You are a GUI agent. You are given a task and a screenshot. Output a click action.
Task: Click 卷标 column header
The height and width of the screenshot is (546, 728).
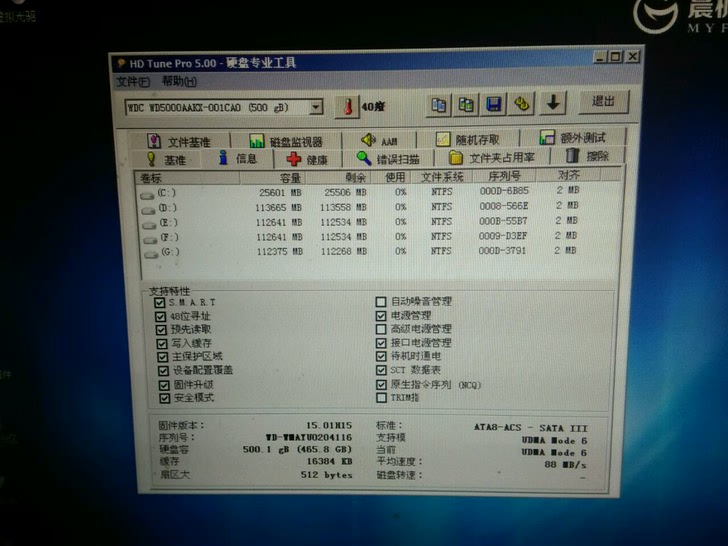[x=188, y=178]
